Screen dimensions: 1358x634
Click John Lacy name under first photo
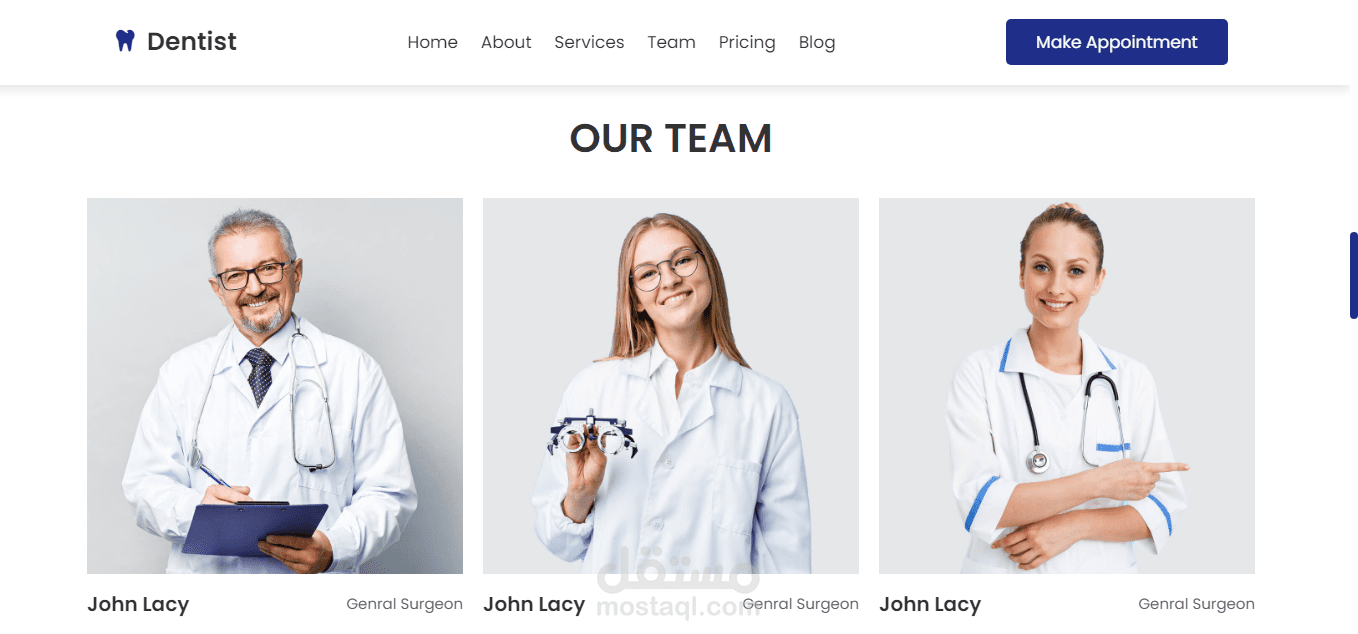(138, 604)
